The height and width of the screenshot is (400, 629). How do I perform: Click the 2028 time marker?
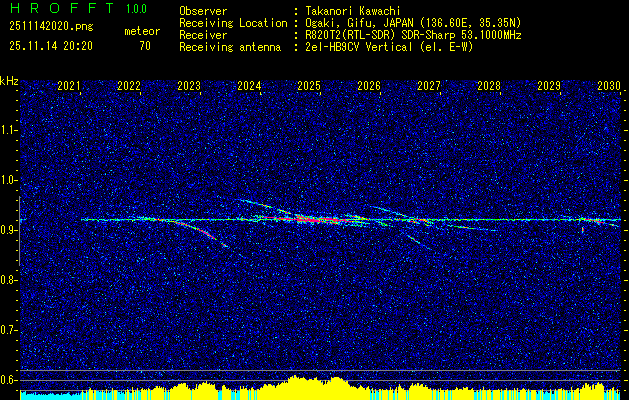point(489,85)
